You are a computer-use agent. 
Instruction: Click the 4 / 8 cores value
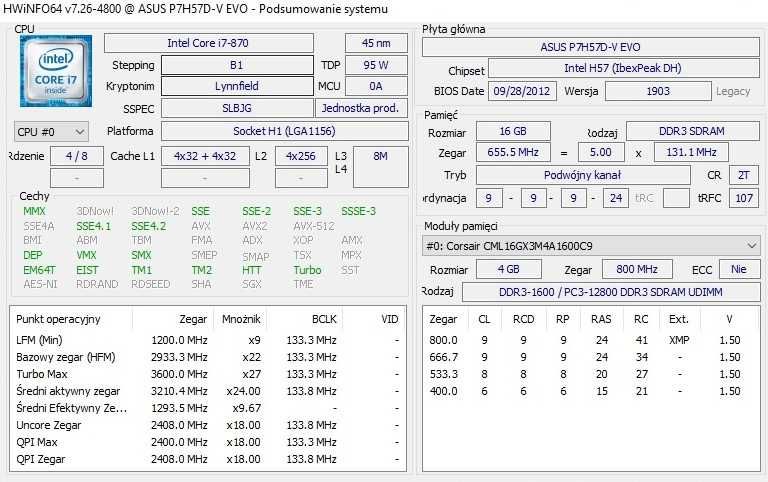pyautogui.click(x=77, y=156)
